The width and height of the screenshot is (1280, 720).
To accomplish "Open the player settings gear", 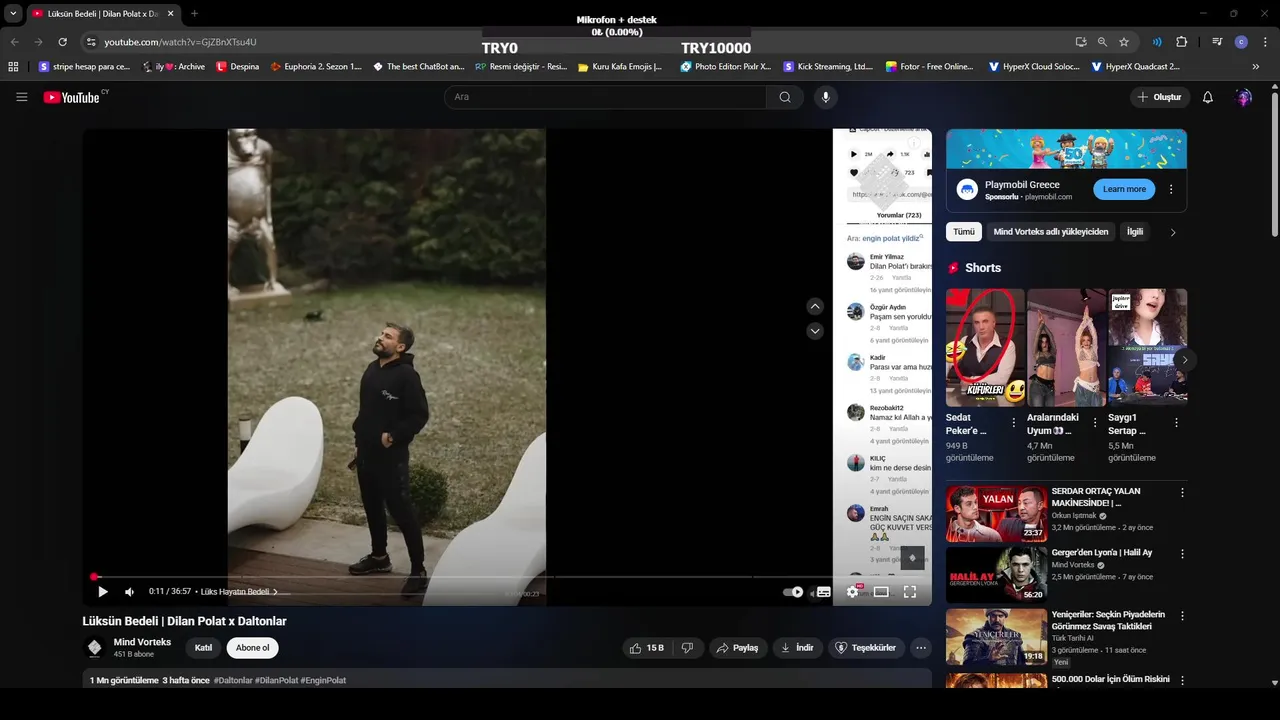I will pos(852,591).
